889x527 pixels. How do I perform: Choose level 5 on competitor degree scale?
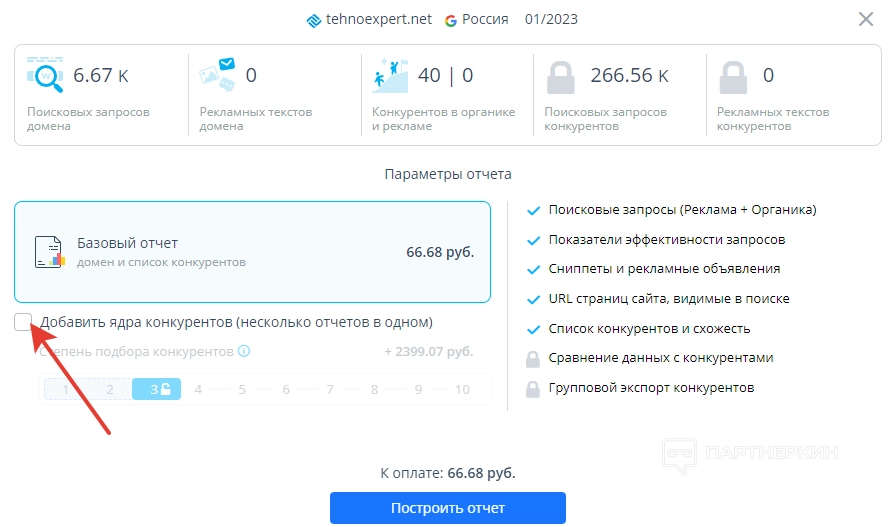(x=242, y=389)
